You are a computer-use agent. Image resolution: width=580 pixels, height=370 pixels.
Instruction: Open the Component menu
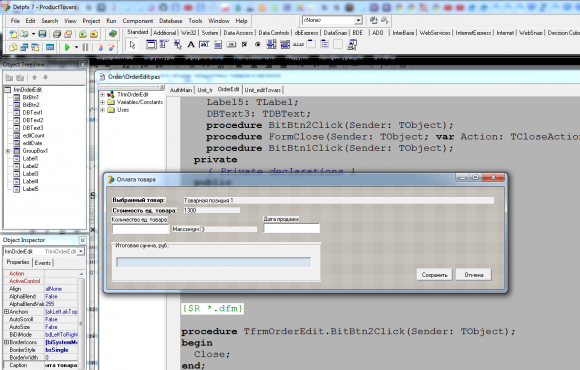point(138,21)
